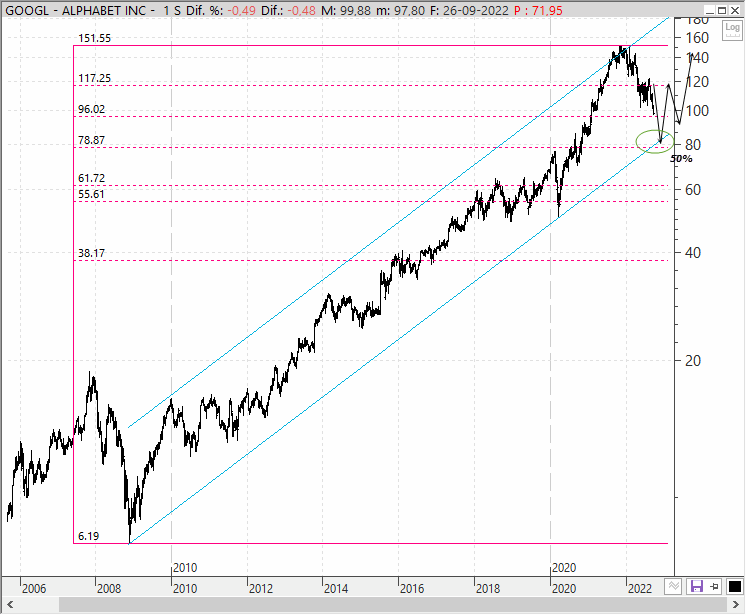Close the GOOGL chart window
The width and height of the screenshot is (746, 615).
735,10
